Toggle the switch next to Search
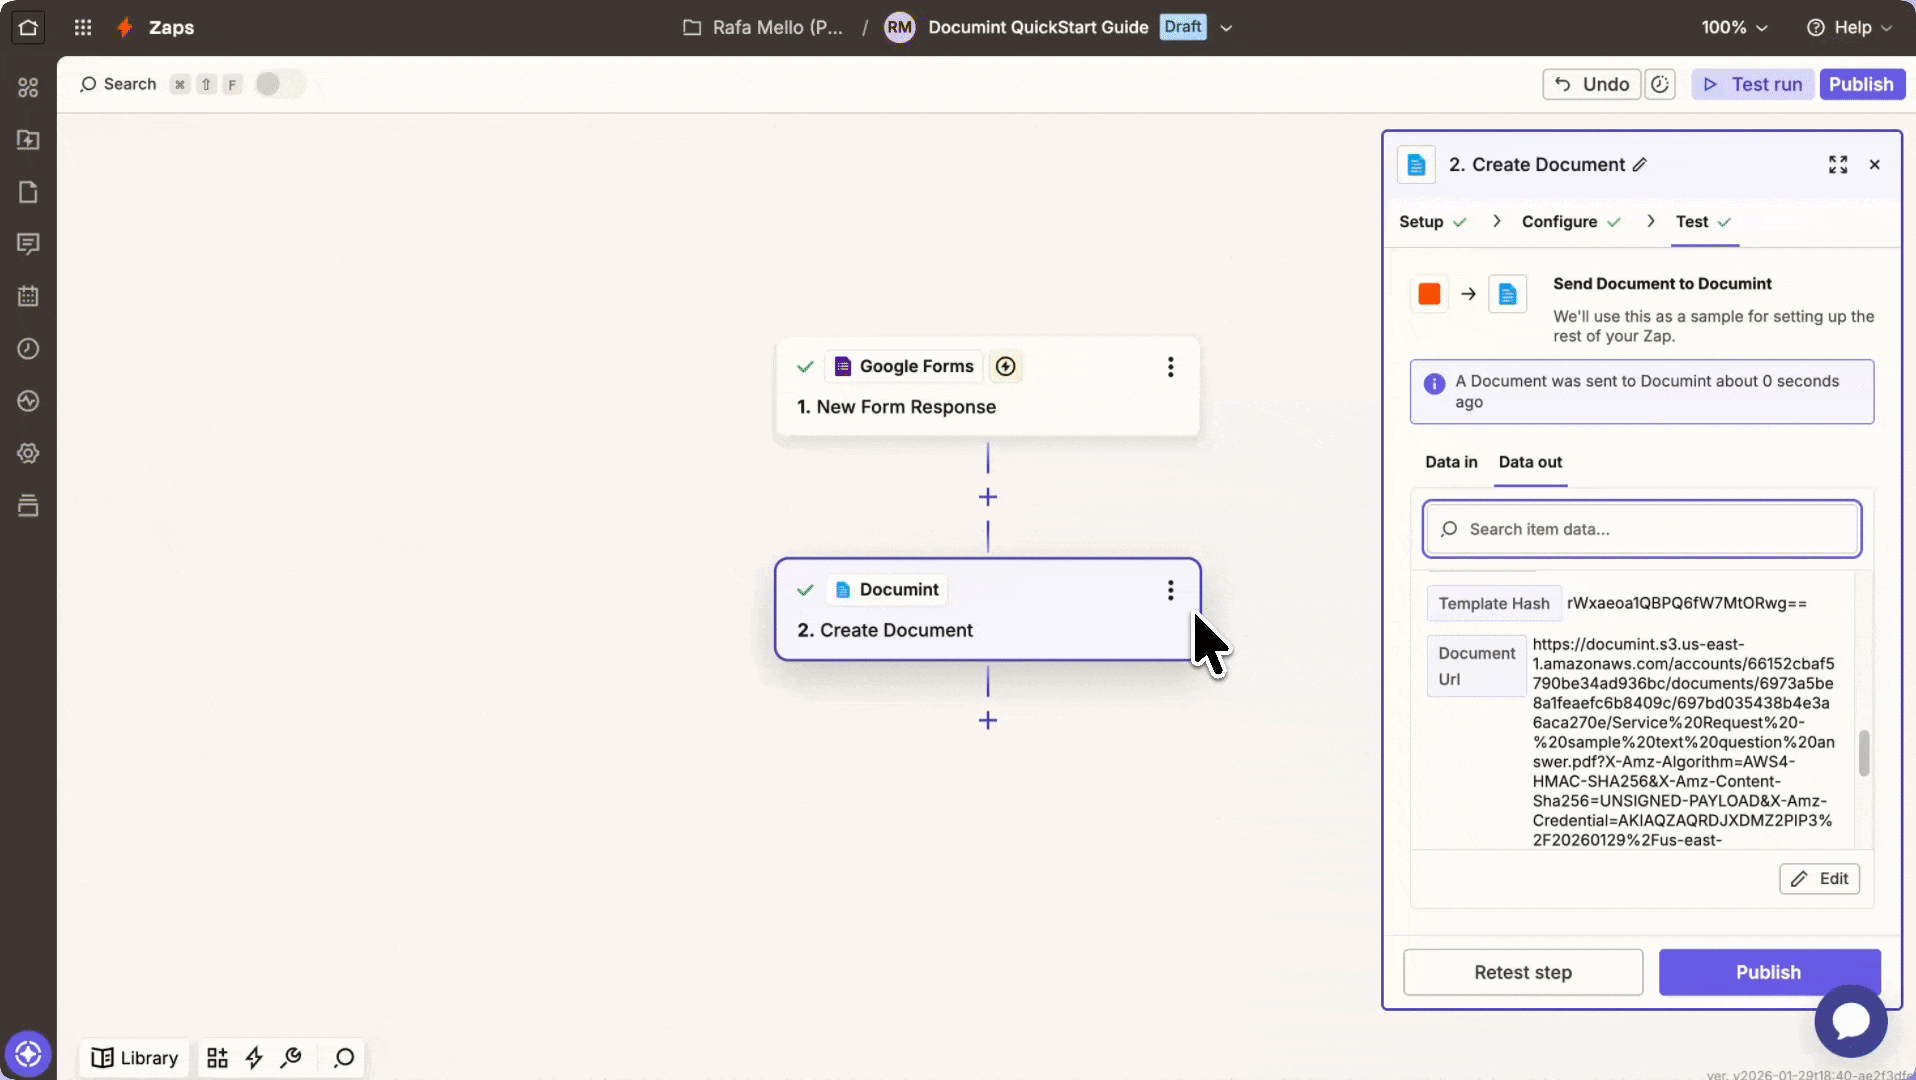The image size is (1916, 1080). point(279,84)
